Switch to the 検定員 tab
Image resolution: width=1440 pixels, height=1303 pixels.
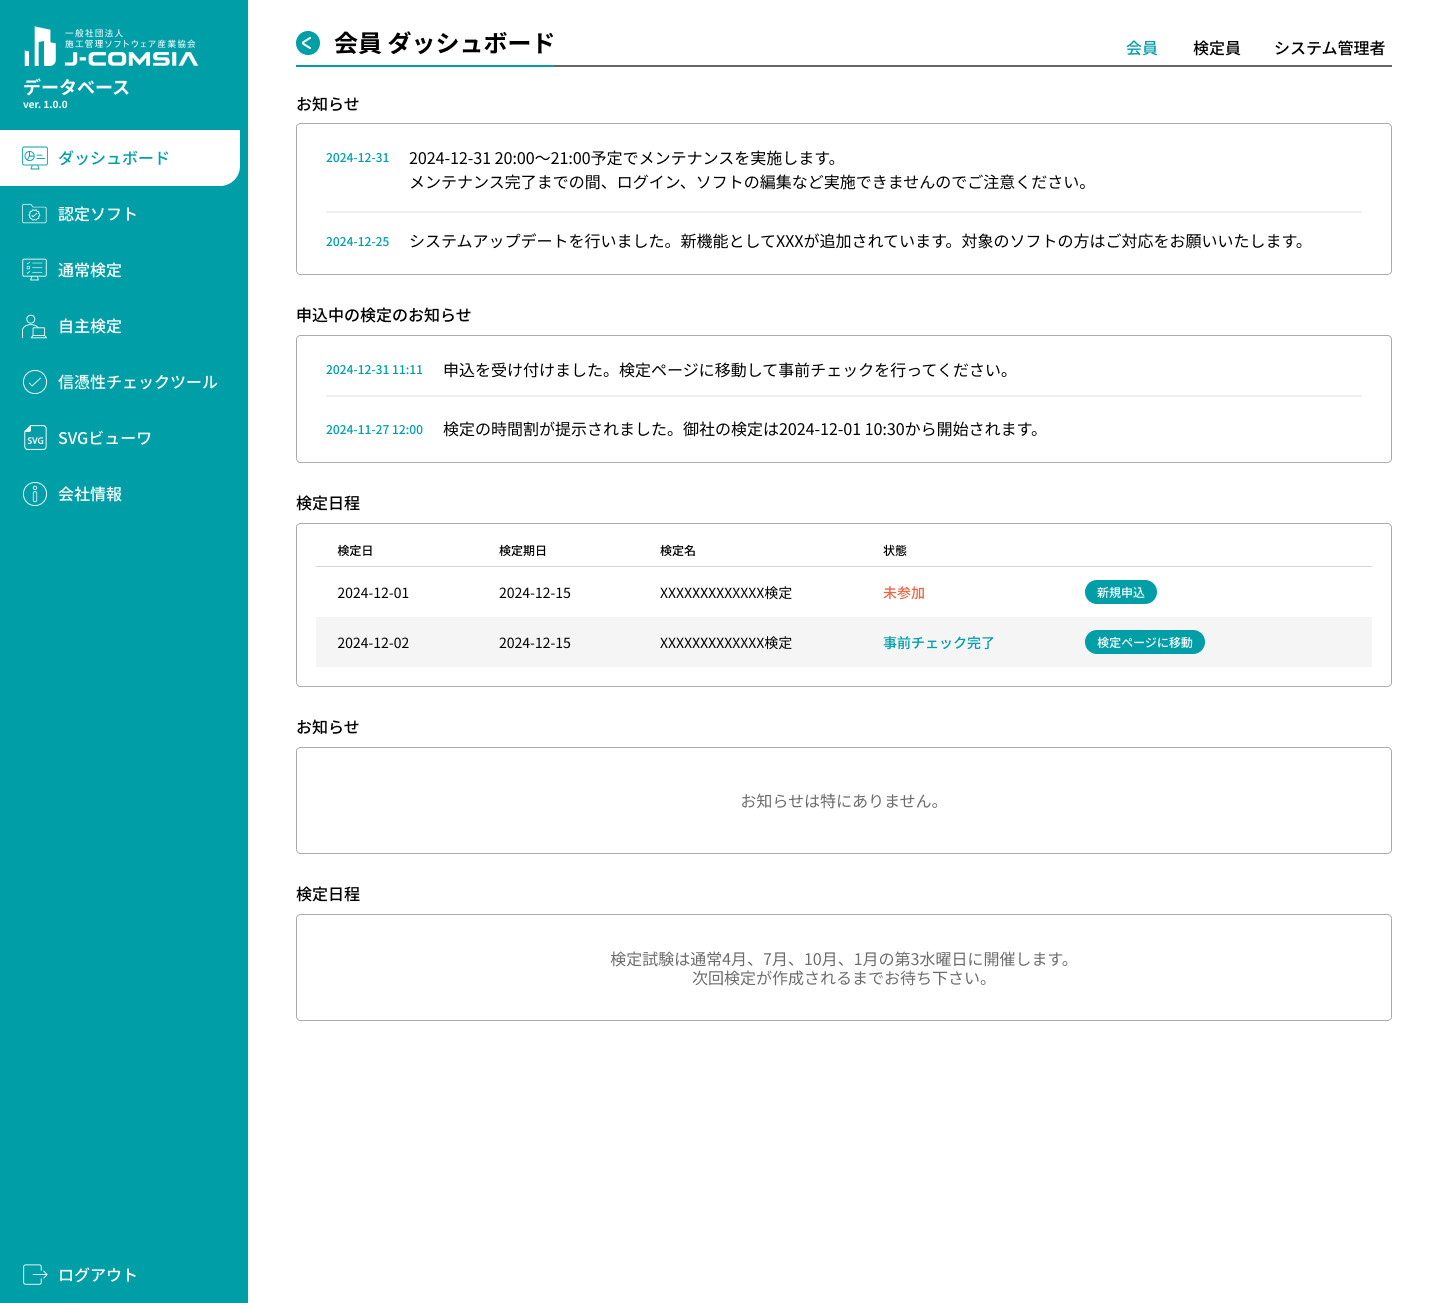coord(1216,48)
